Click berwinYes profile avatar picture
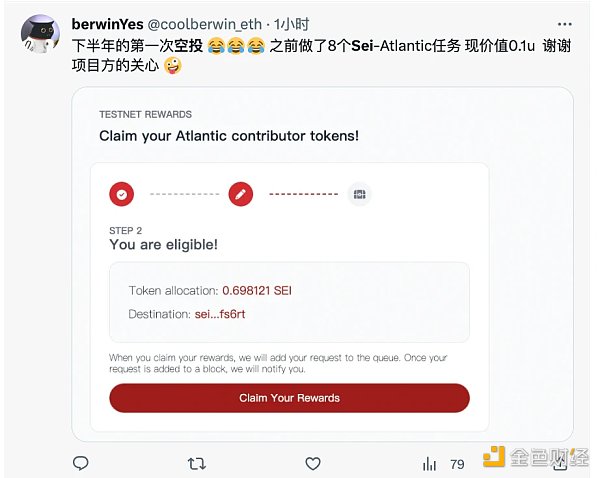600x478 pixels. pos(40,34)
